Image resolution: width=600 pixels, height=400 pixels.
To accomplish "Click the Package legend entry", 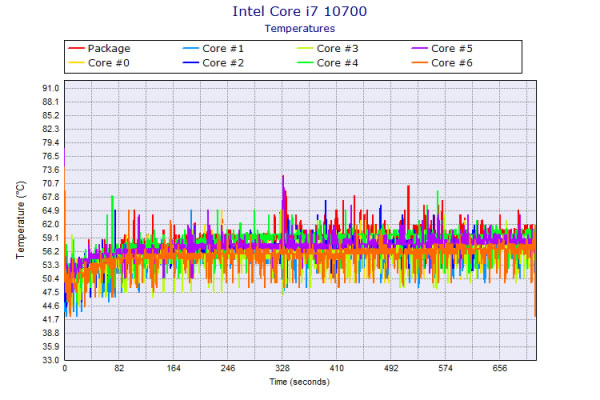I will tap(99, 49).
